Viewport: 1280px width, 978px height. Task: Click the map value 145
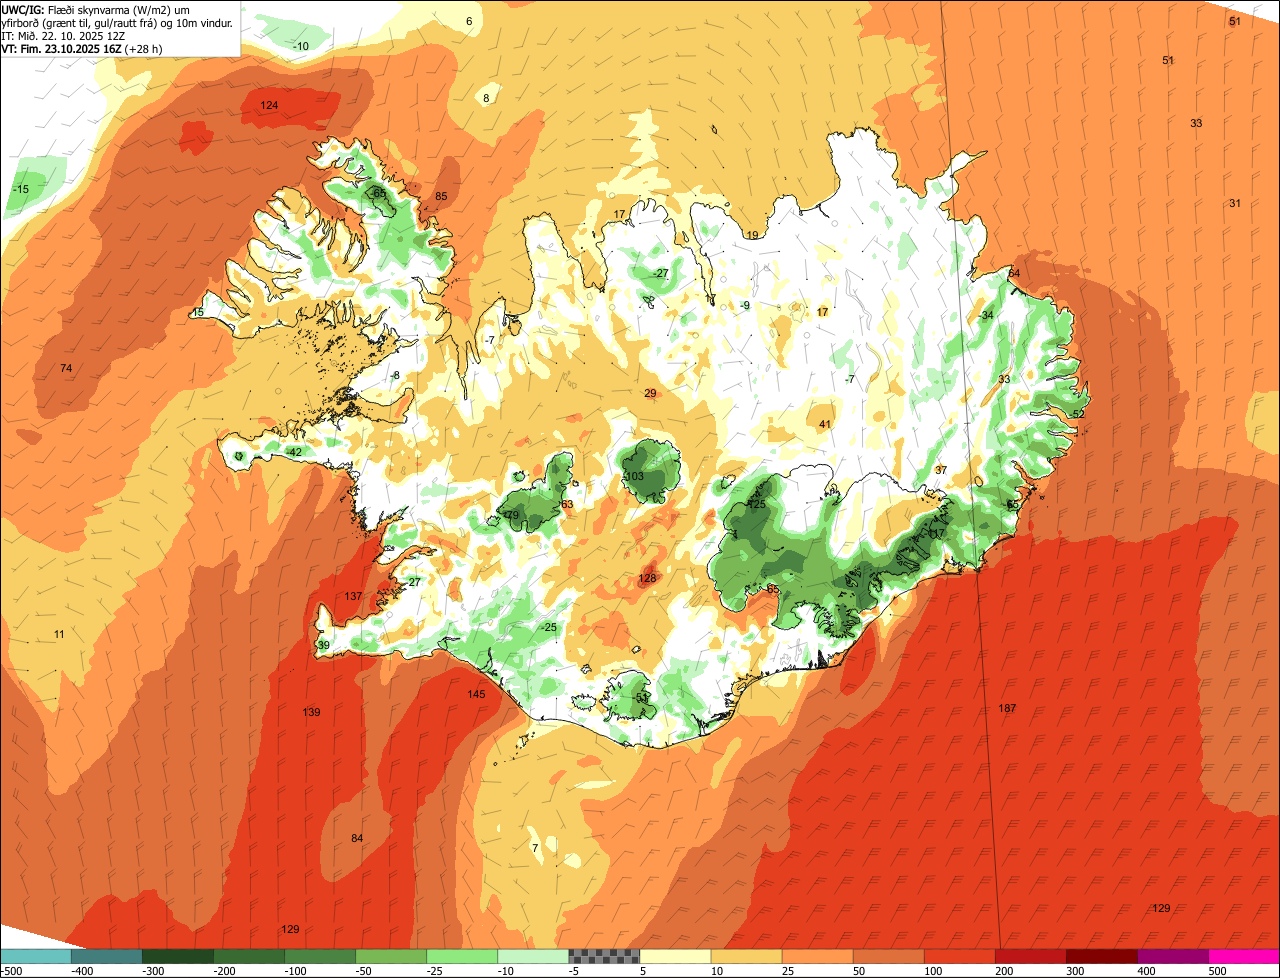[x=476, y=694]
